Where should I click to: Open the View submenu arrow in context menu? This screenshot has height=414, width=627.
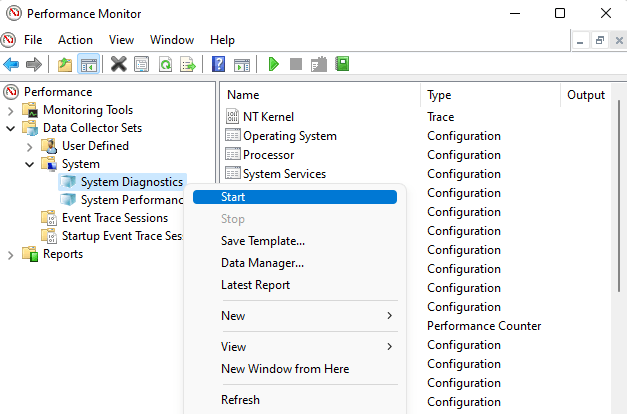pos(389,346)
